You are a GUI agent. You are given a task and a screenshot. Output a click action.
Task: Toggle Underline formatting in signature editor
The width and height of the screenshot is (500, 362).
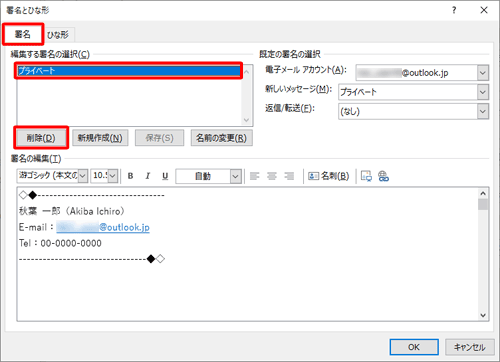tap(165, 176)
